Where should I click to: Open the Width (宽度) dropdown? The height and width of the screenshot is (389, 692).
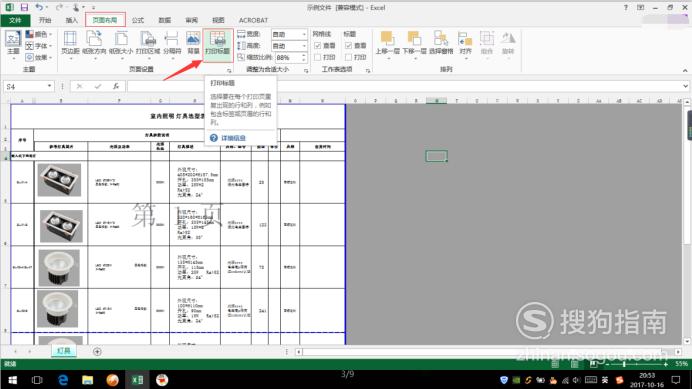click(x=304, y=34)
